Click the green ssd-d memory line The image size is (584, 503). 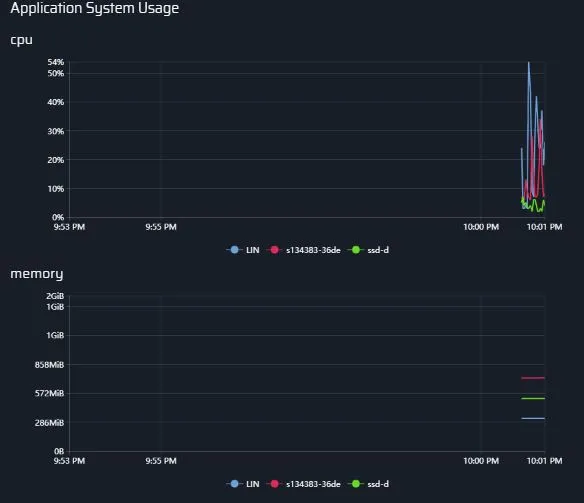click(533, 398)
